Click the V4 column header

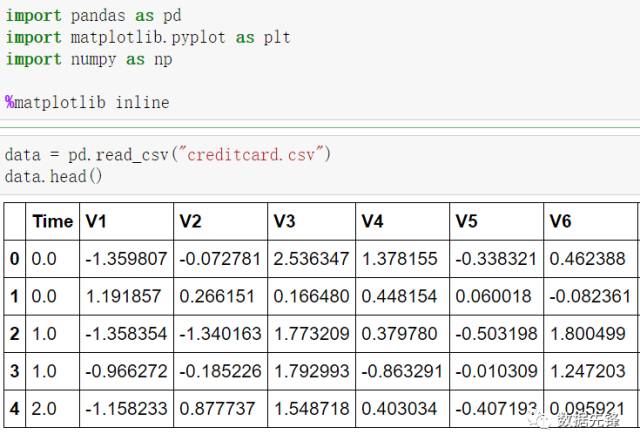coord(373,221)
